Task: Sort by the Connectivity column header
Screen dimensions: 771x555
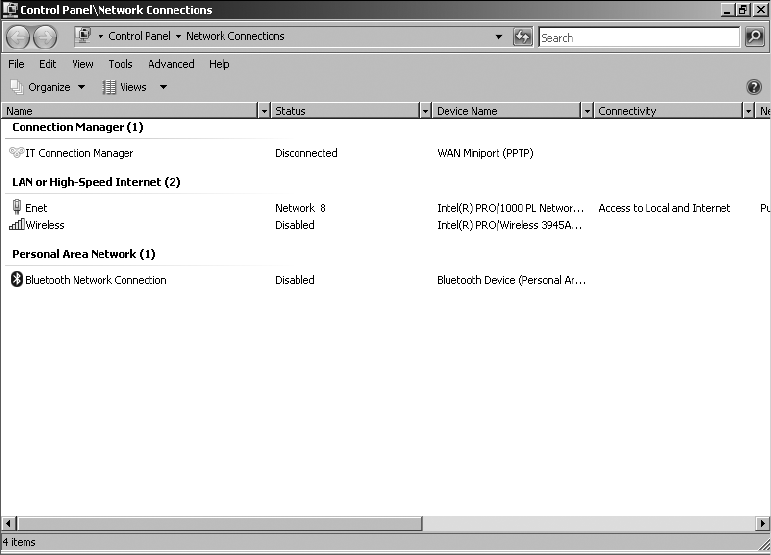Action: (668, 111)
